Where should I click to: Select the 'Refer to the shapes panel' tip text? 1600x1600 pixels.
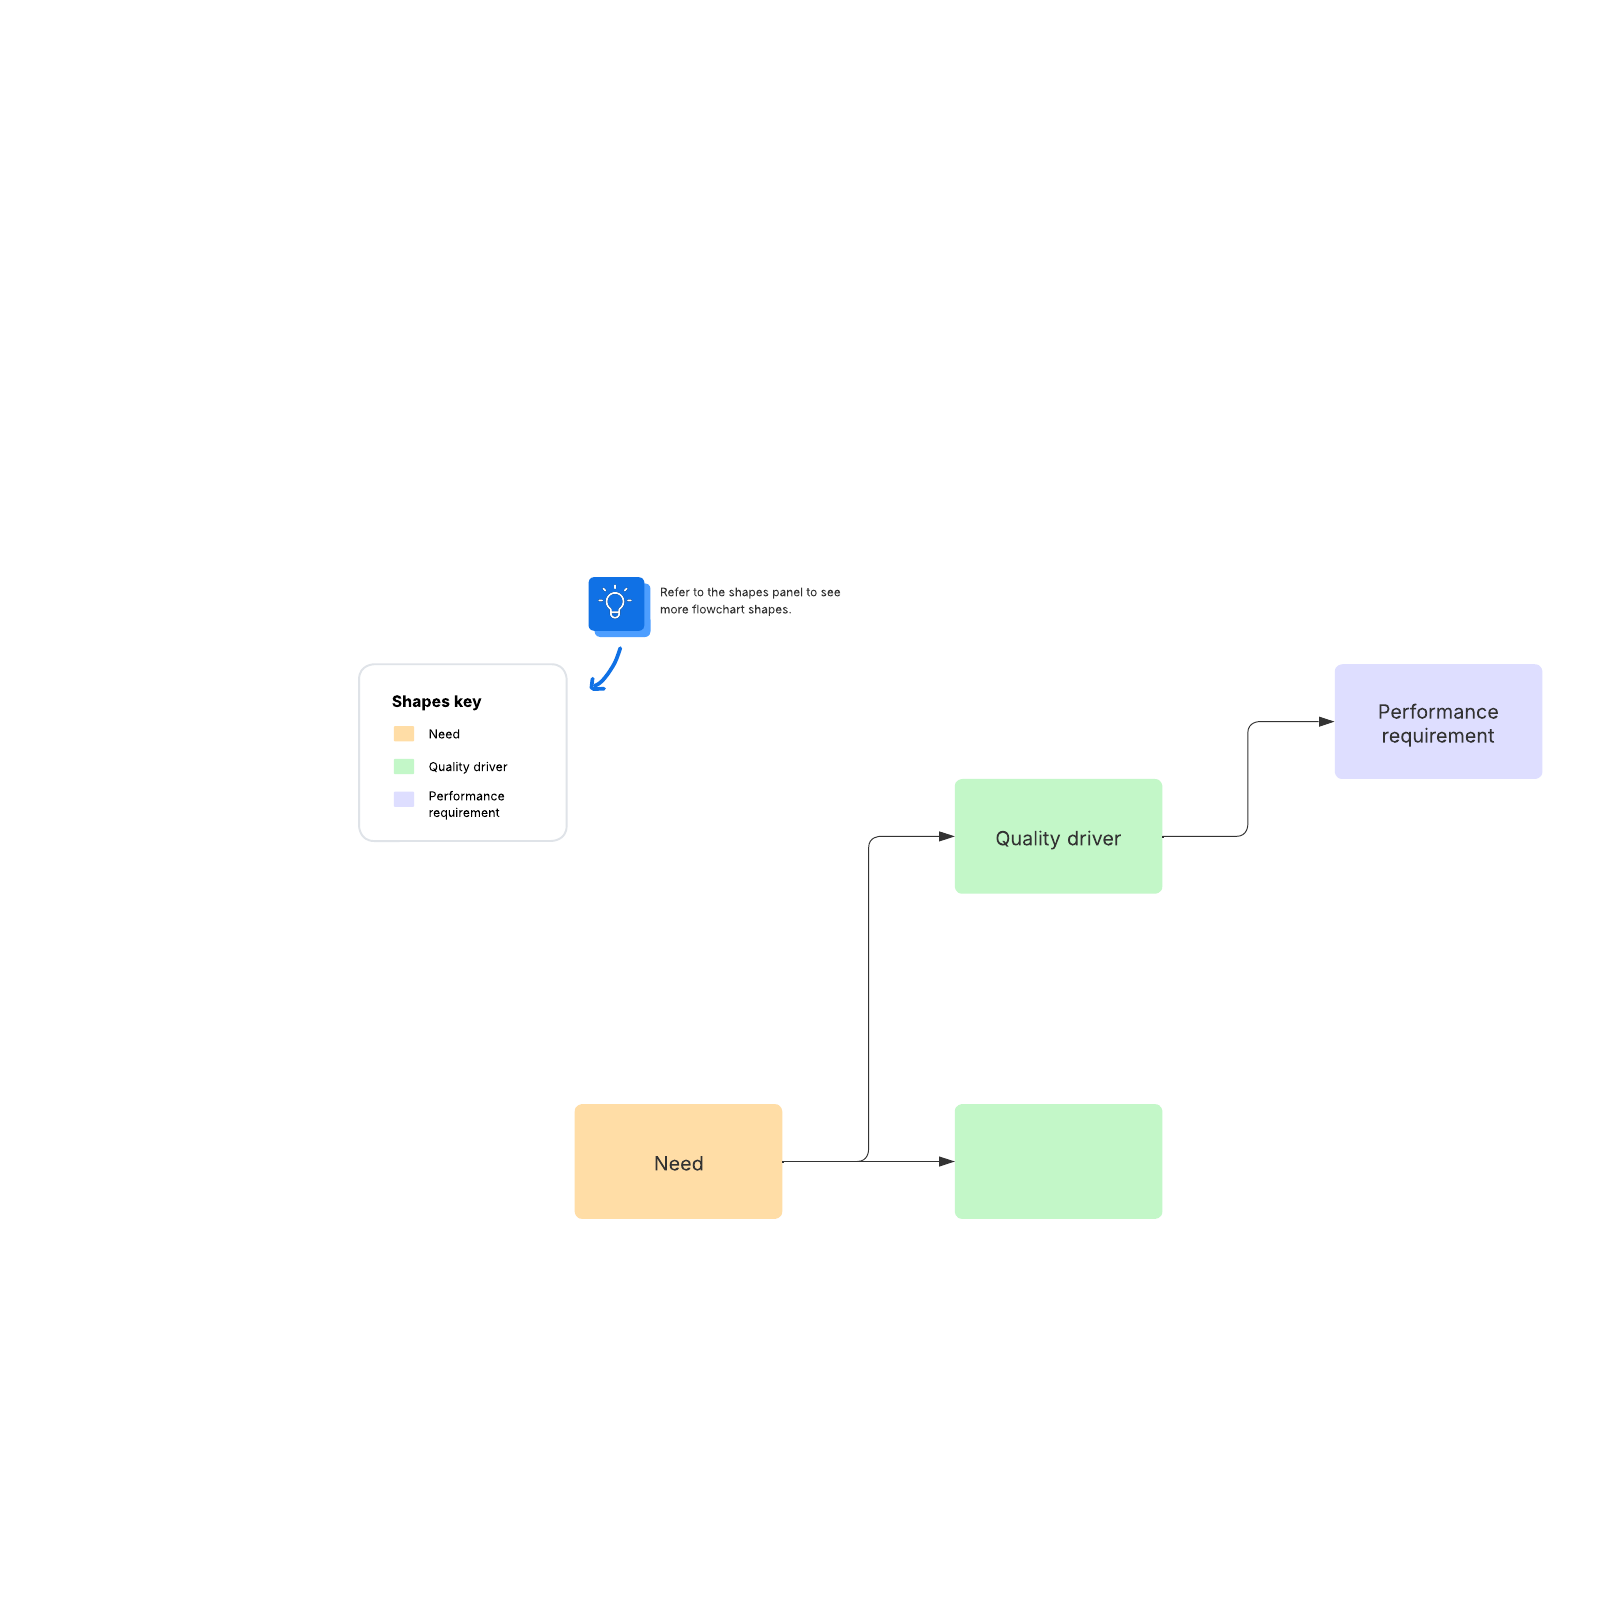coord(749,601)
